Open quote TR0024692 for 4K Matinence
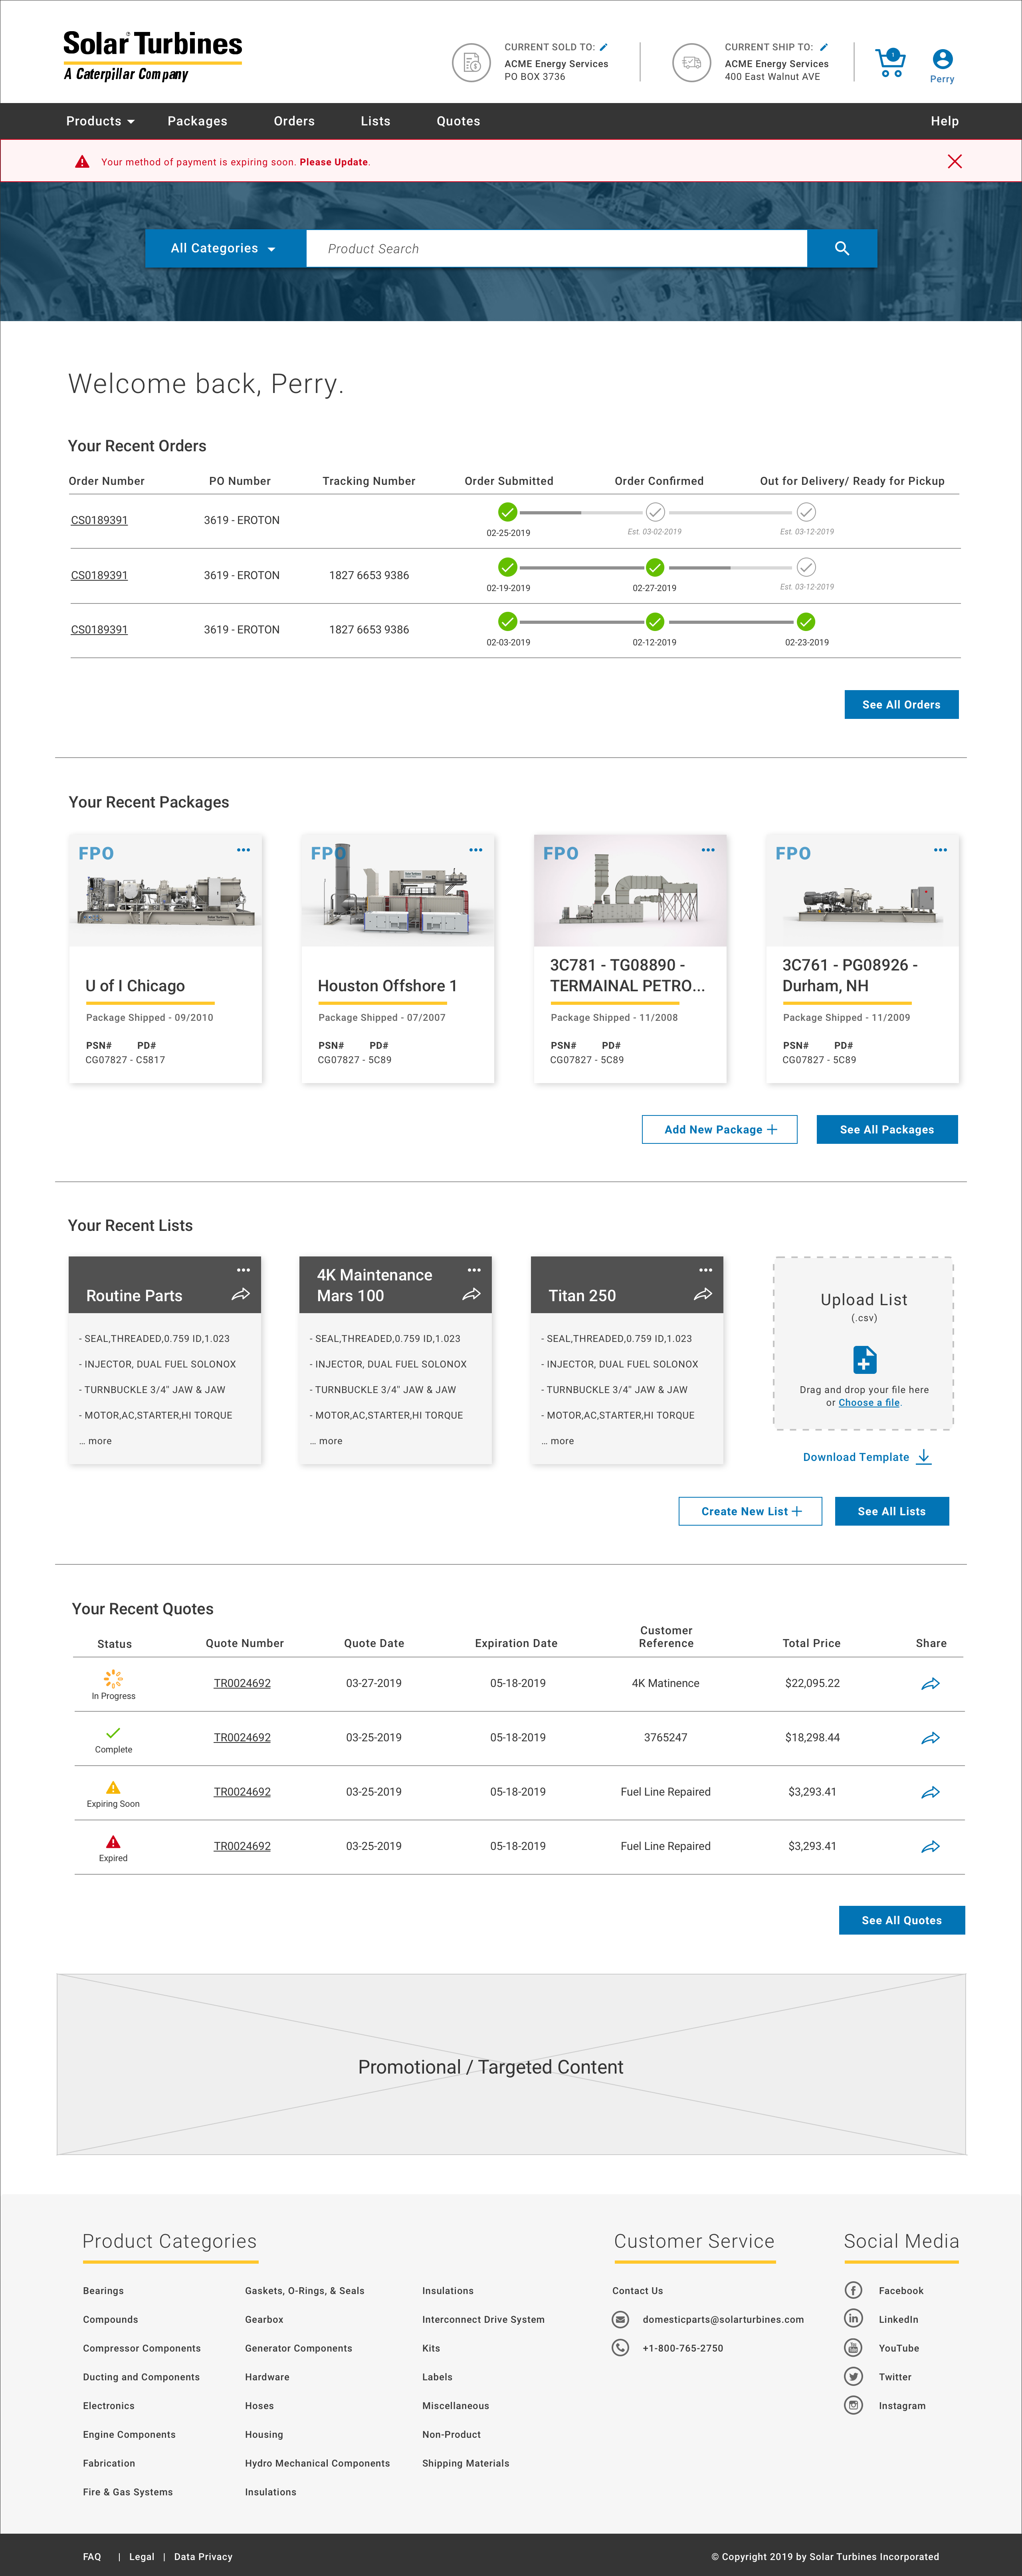This screenshot has height=2576, width=1022. pyautogui.click(x=242, y=1683)
